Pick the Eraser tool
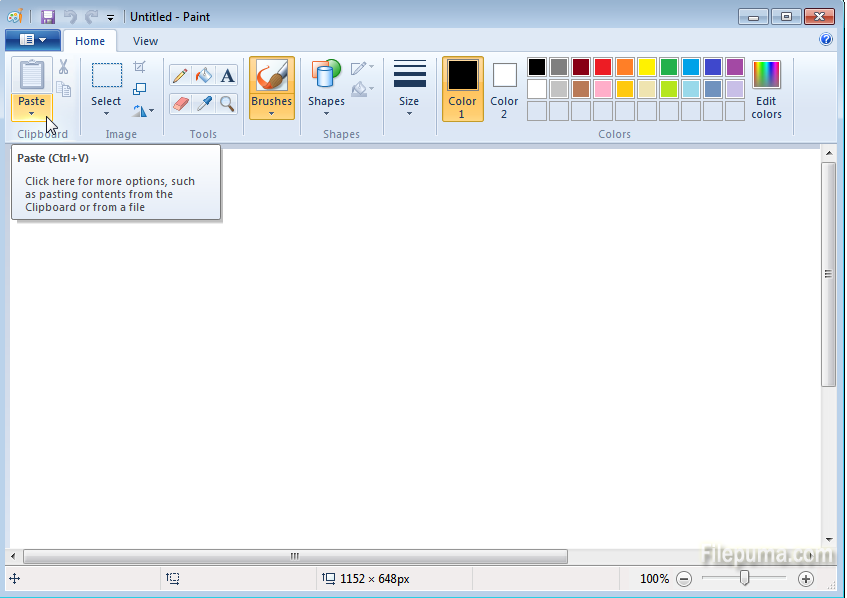847x598 pixels. pos(180,103)
